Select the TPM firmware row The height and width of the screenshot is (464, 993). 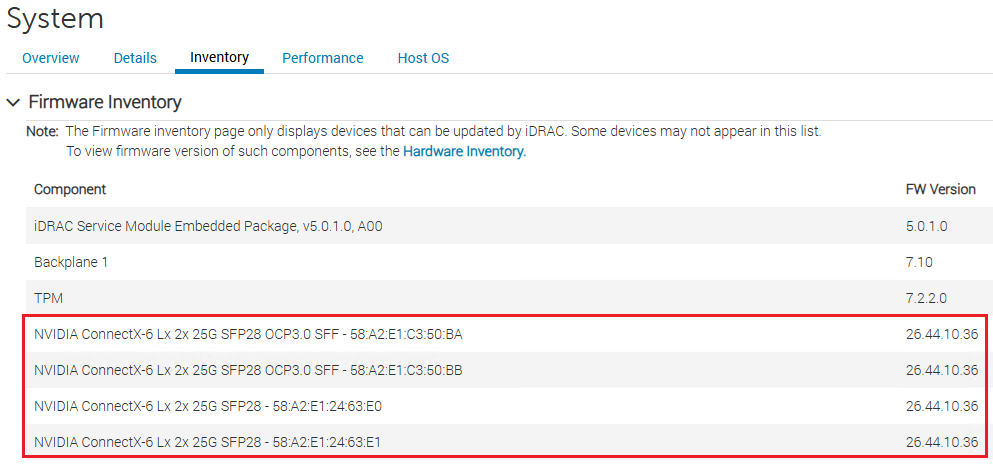(x=48, y=298)
